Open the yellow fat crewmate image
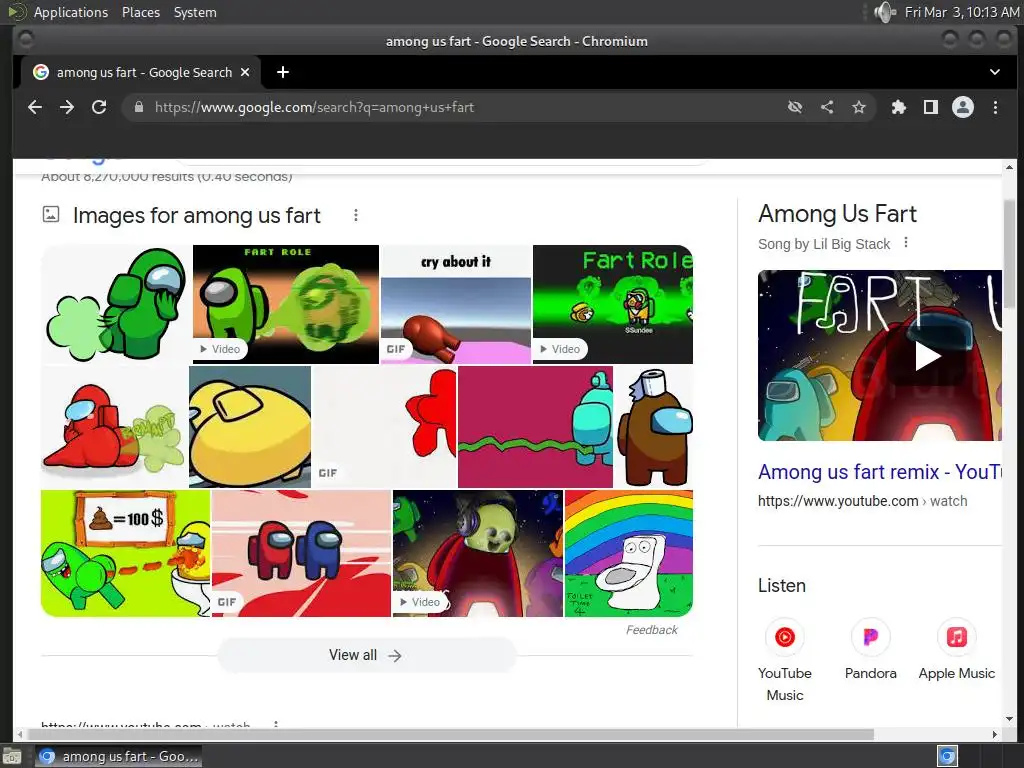 coord(250,426)
